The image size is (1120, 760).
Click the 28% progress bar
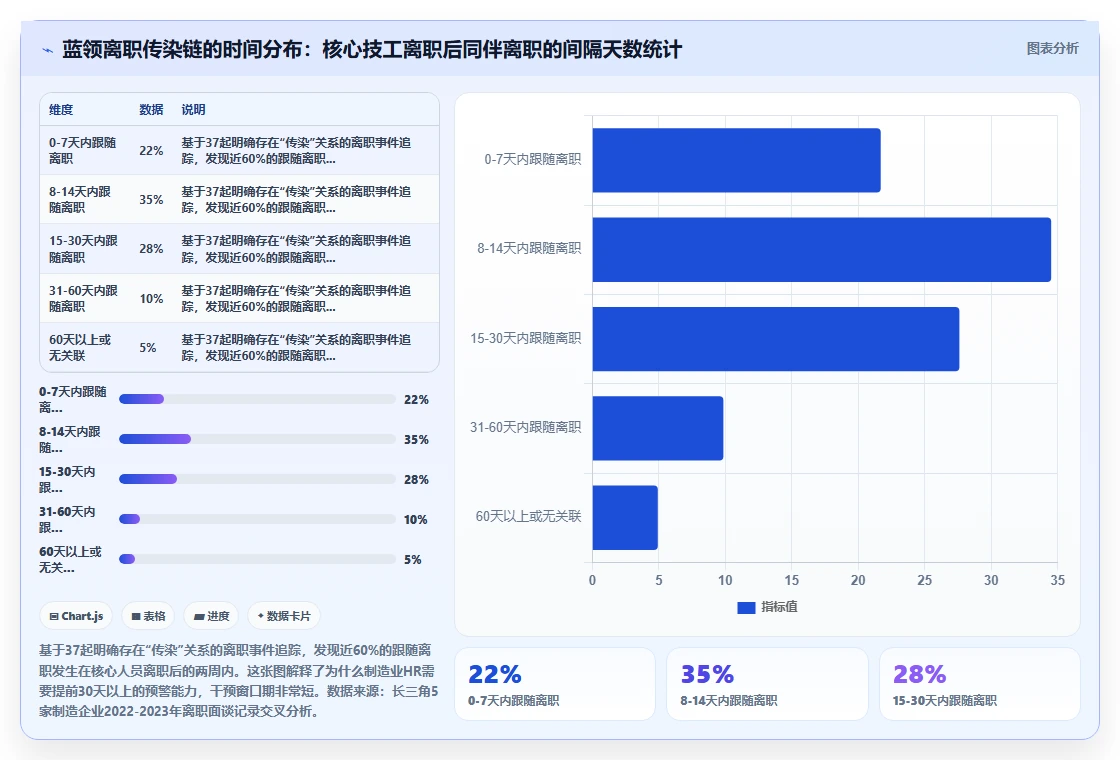pos(257,479)
